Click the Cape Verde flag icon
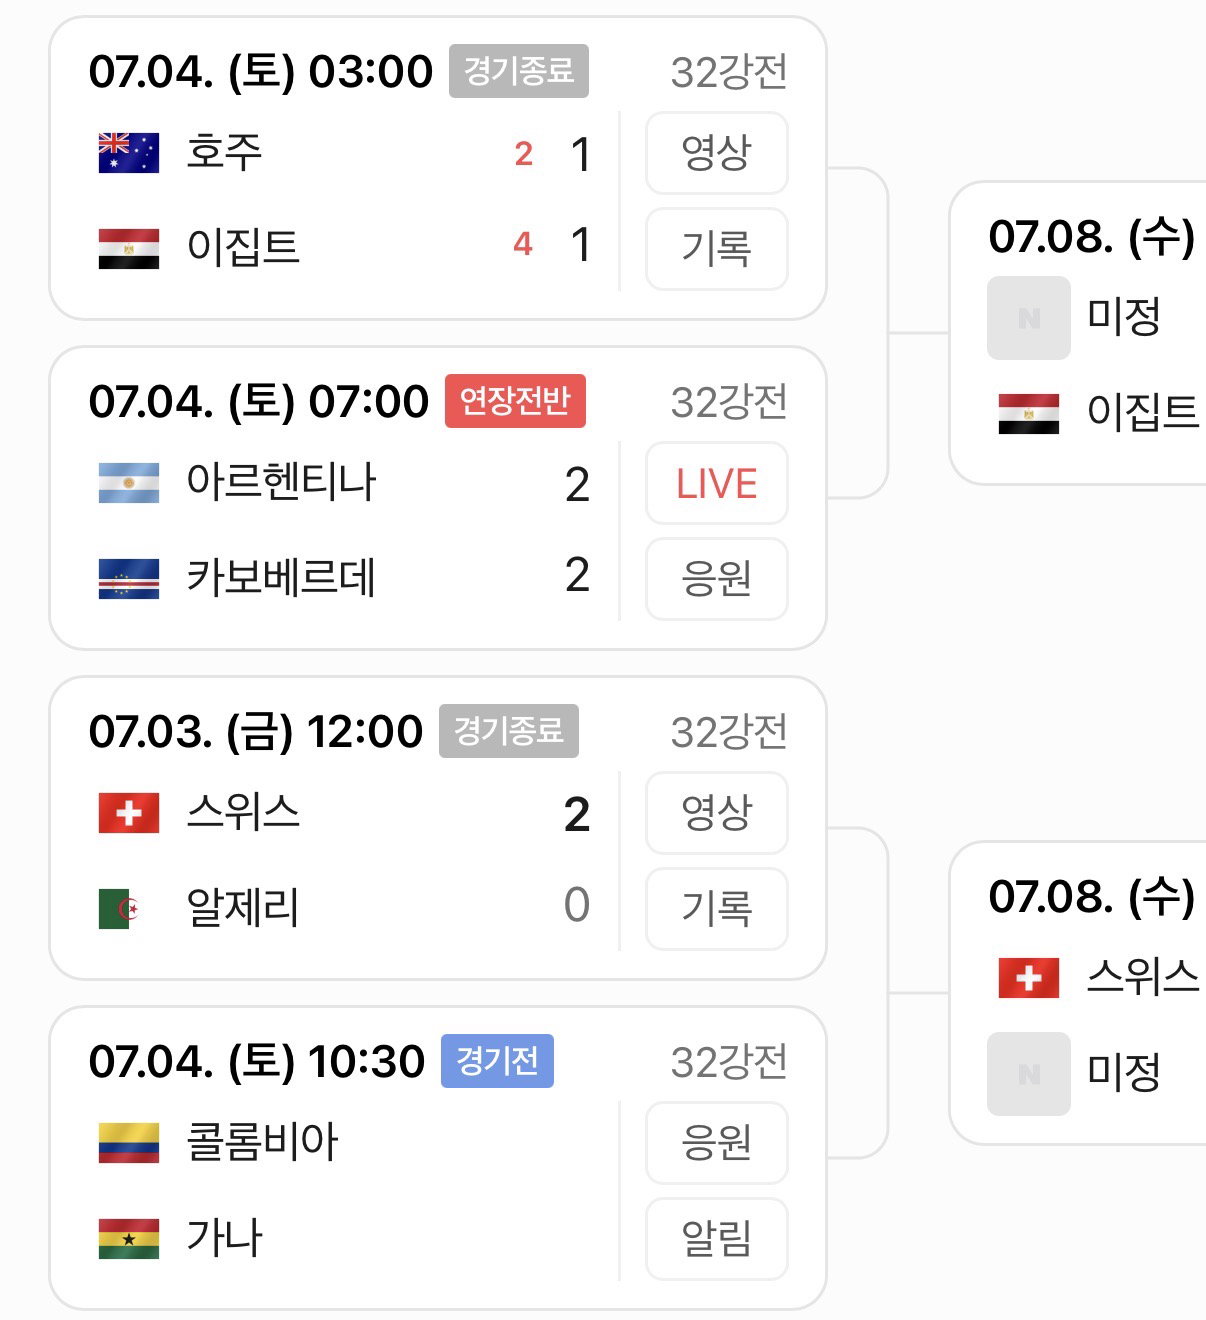1206x1320 pixels. [x=129, y=579]
